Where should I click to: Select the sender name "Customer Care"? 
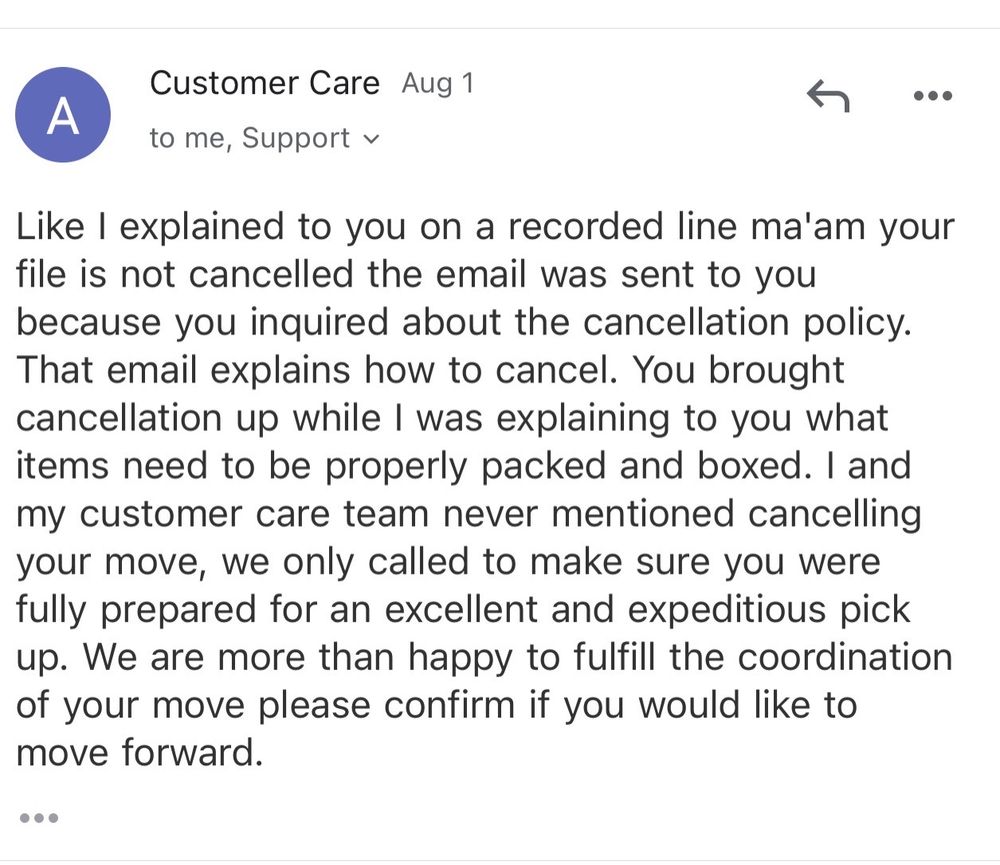pos(265,83)
